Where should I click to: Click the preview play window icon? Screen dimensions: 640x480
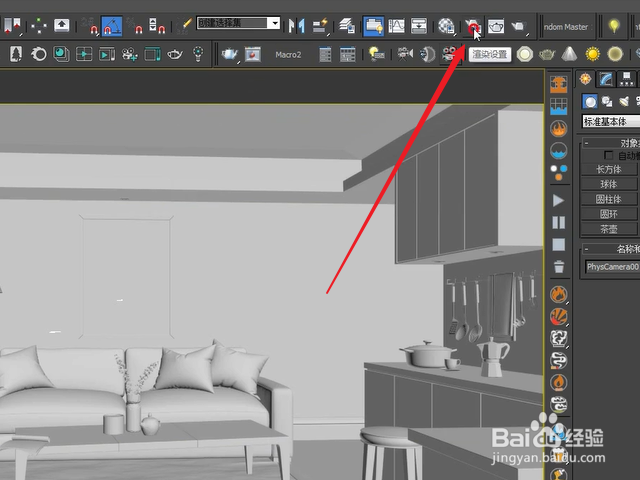(107, 54)
